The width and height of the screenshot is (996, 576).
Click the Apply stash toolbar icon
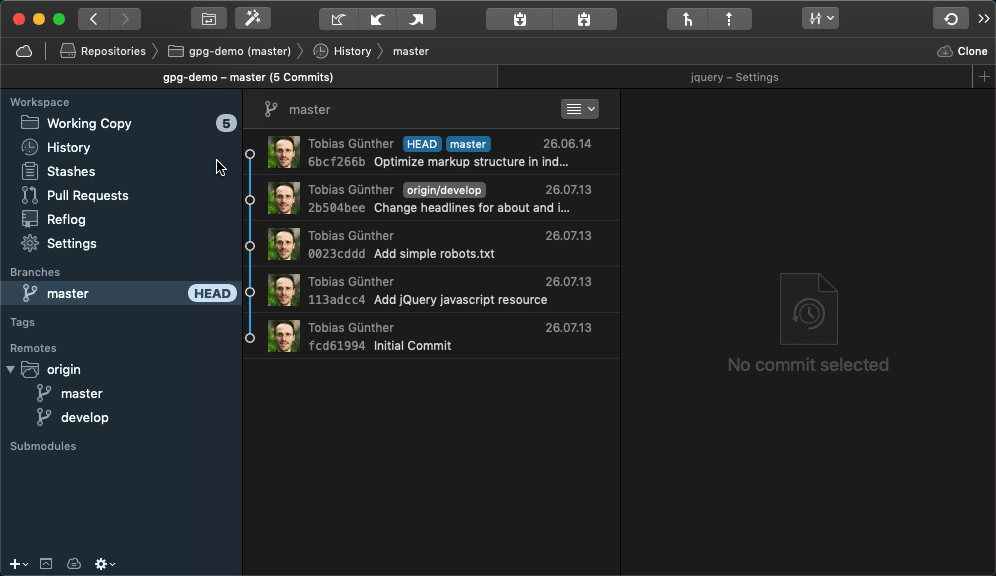coord(584,19)
